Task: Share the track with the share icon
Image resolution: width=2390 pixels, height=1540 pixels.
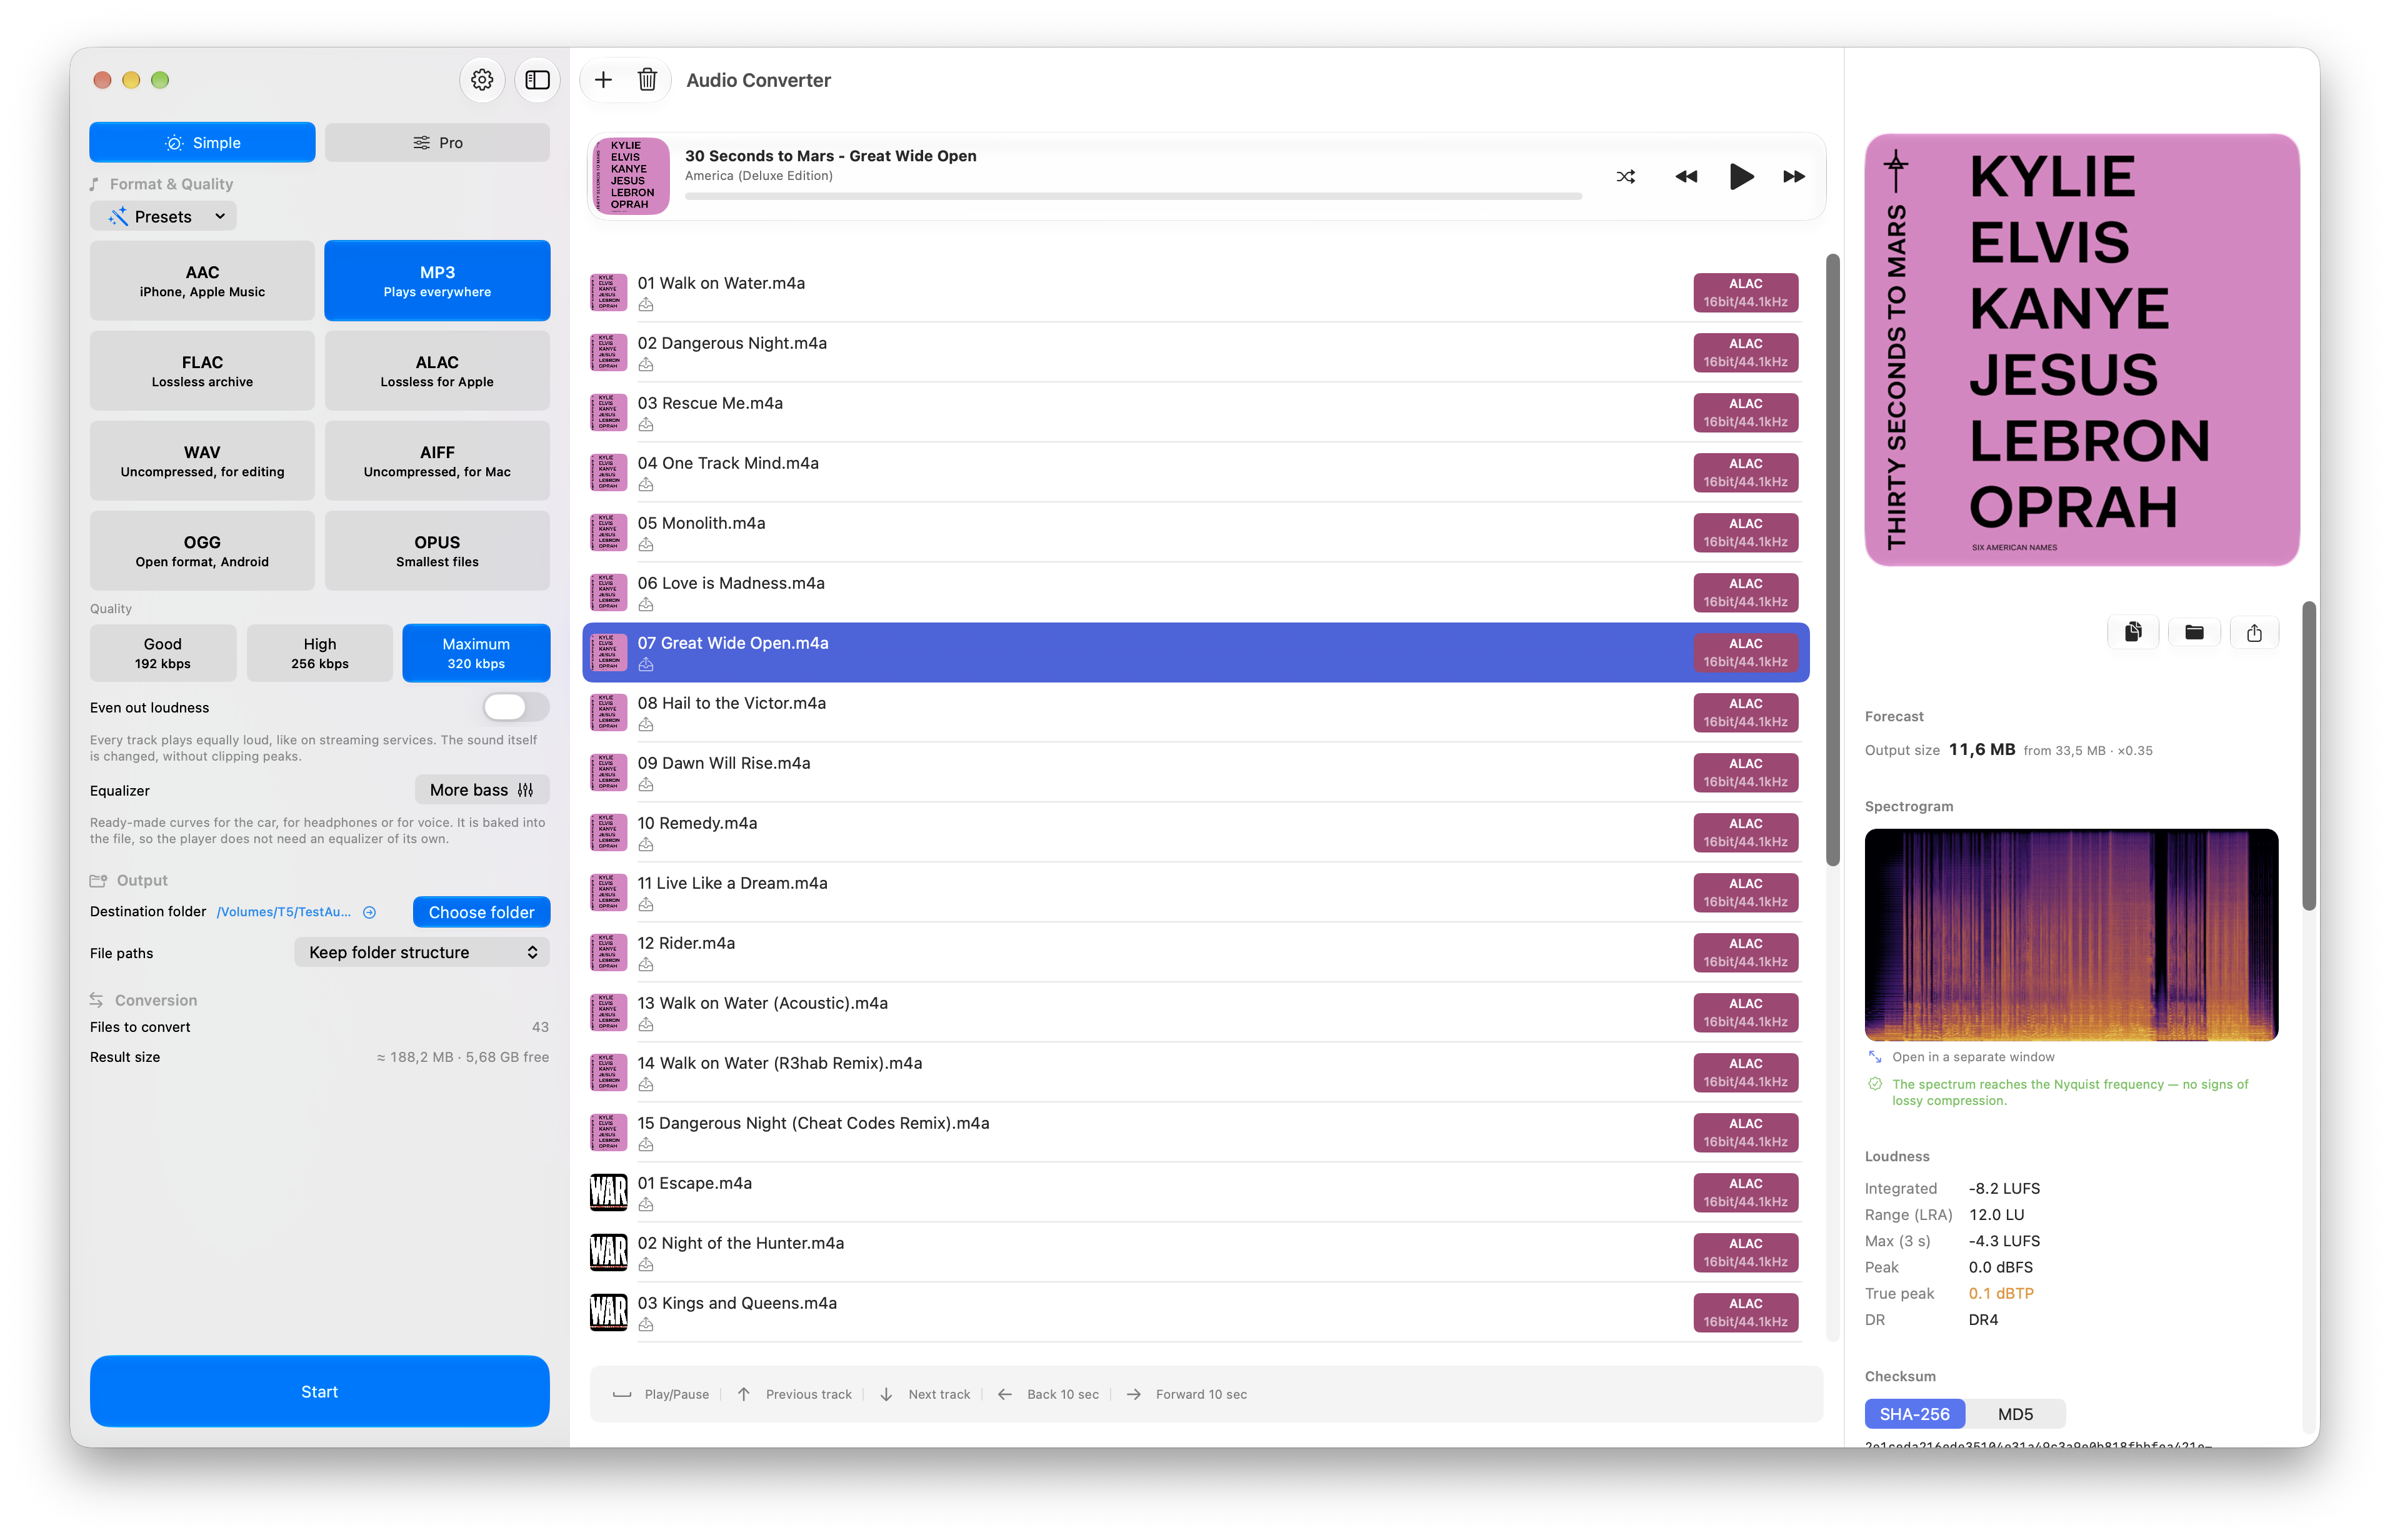Action: click(x=2254, y=632)
